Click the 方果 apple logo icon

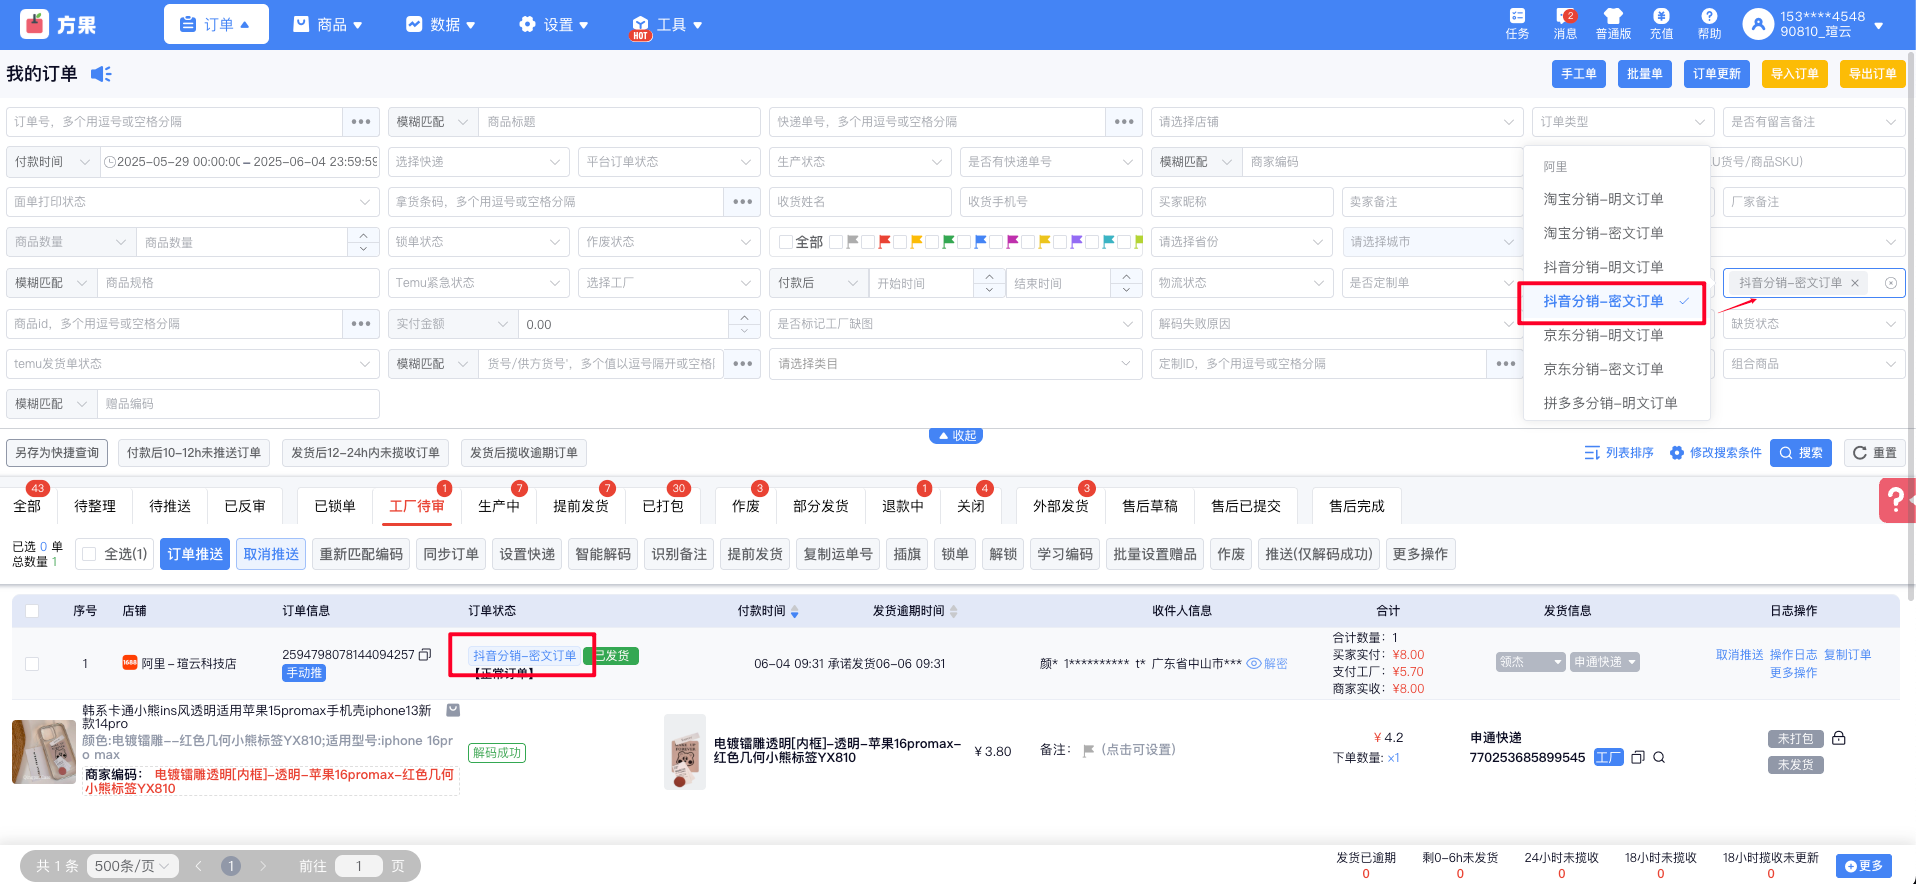35,24
